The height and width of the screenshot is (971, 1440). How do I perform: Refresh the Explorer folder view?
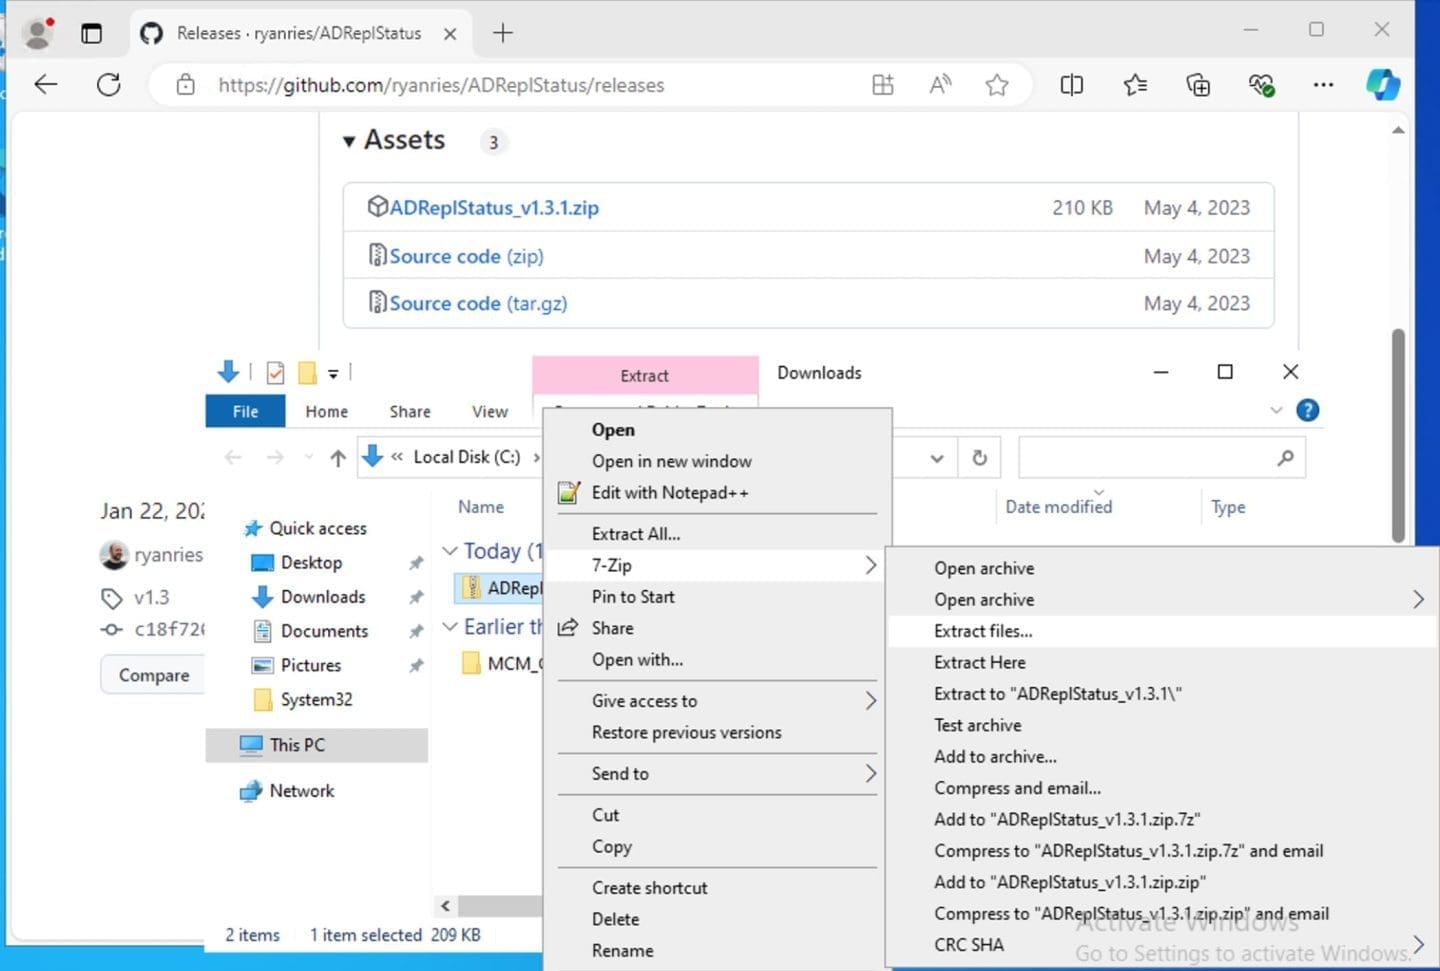pyautogui.click(x=979, y=458)
